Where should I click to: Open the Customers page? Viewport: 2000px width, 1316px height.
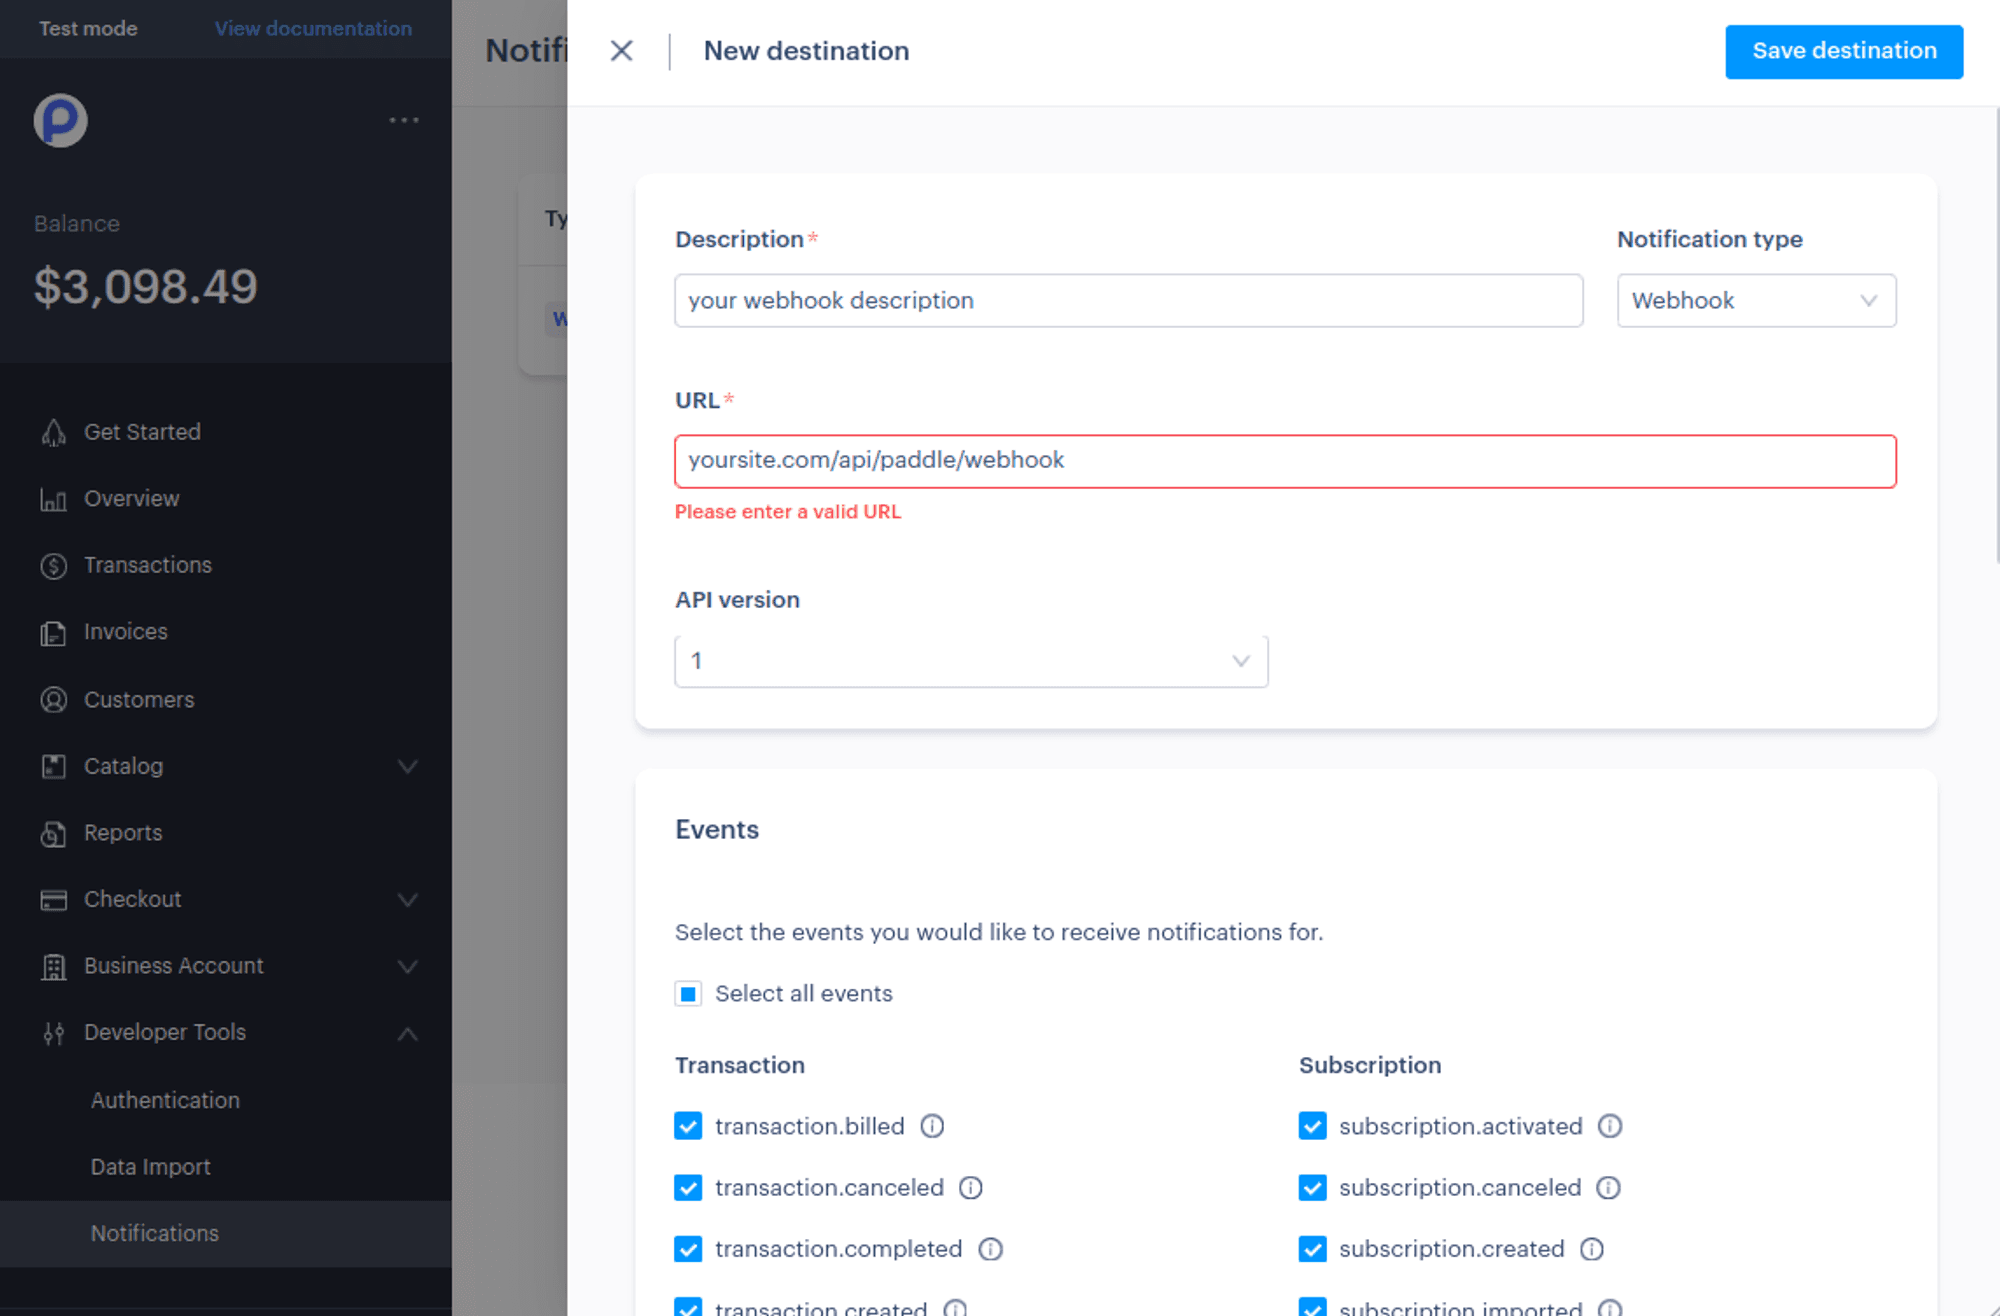(x=138, y=699)
